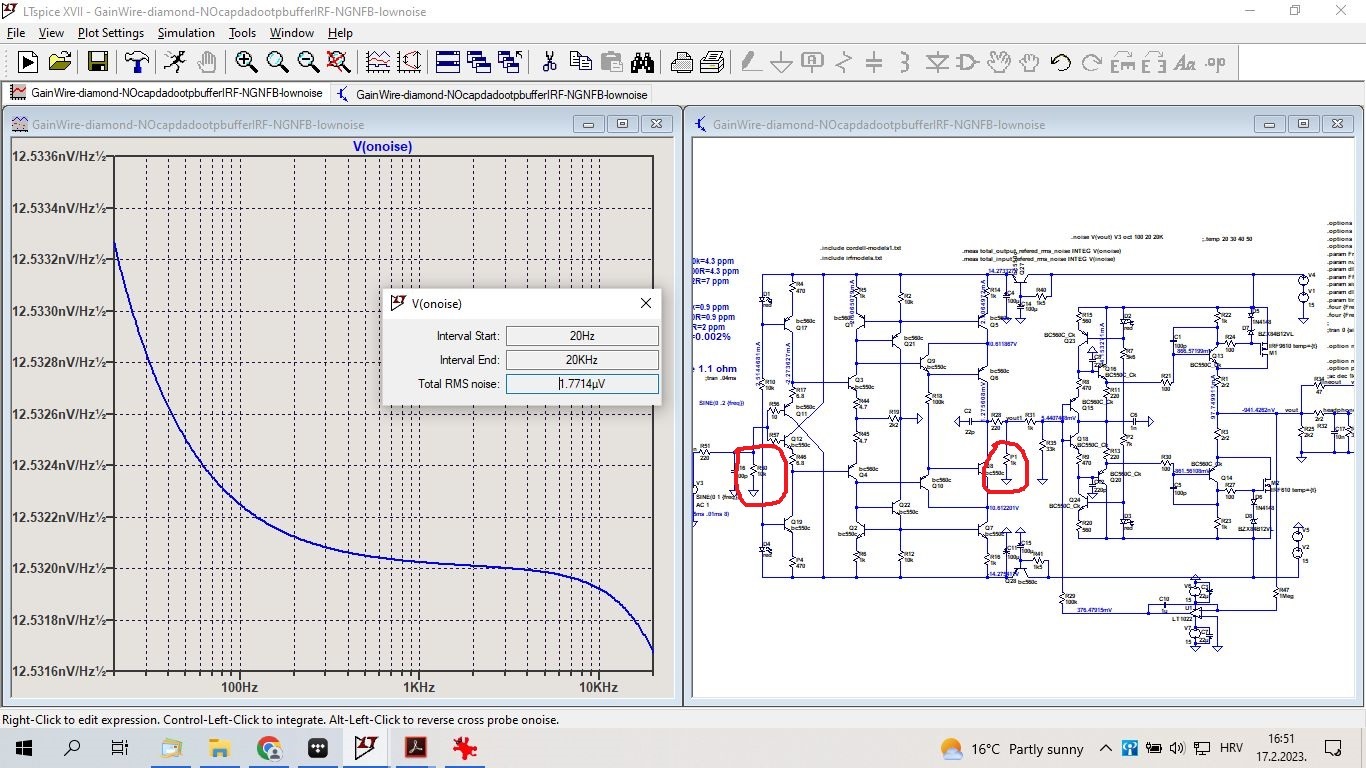Click the New Schematic toolbar icon
This screenshot has height=768, width=1366.
[x=28, y=62]
